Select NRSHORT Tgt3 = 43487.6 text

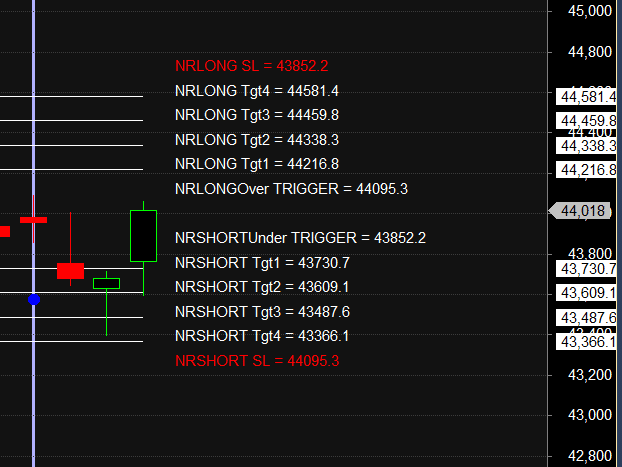pos(262,312)
